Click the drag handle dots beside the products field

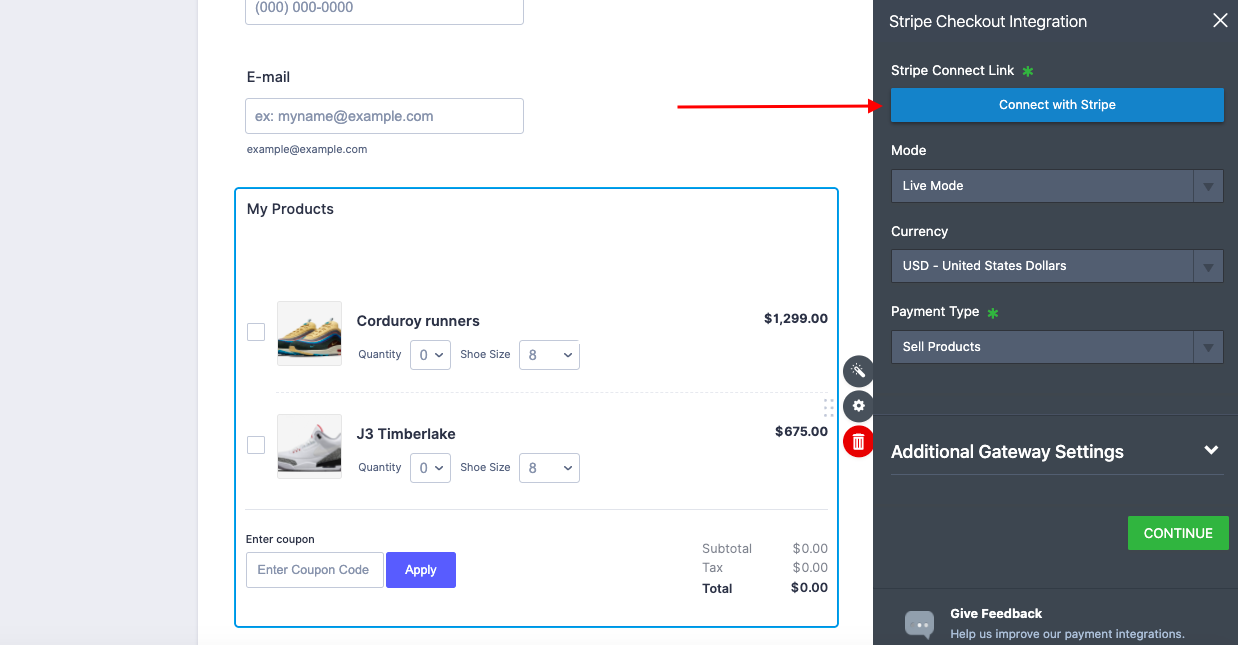(829, 407)
